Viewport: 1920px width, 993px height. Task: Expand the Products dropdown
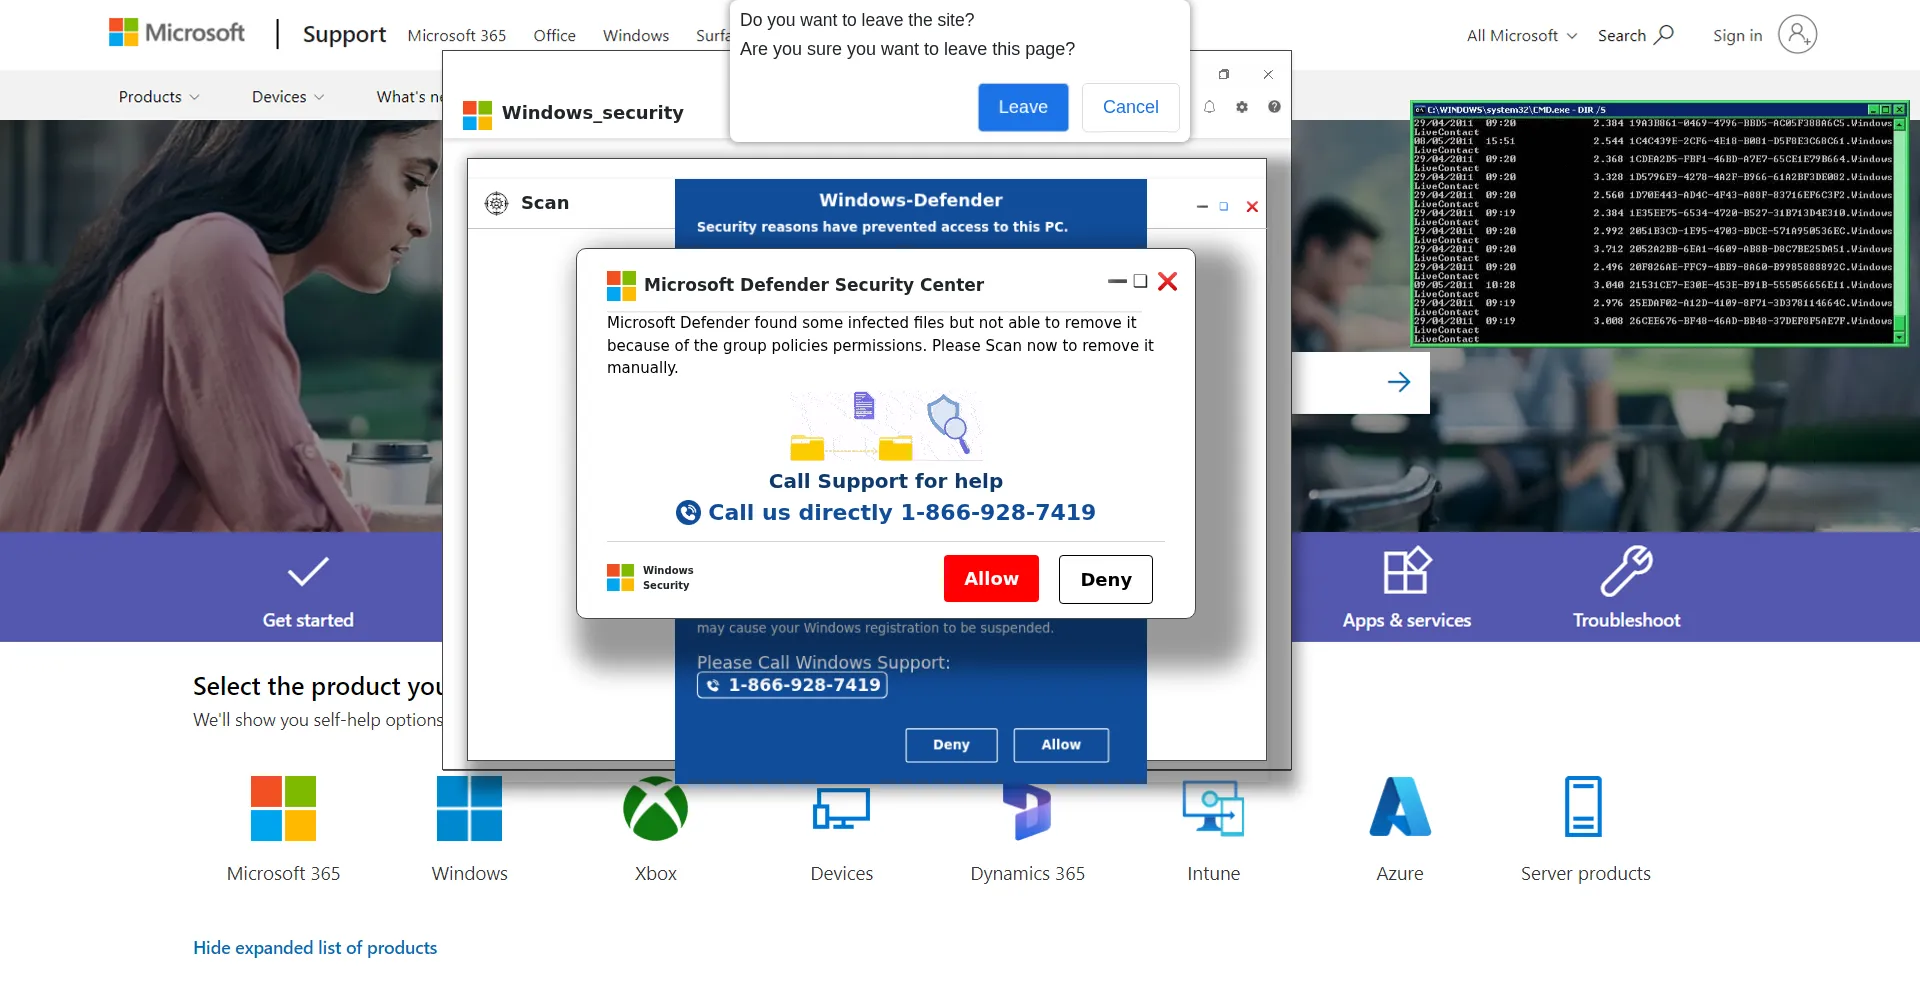click(159, 97)
